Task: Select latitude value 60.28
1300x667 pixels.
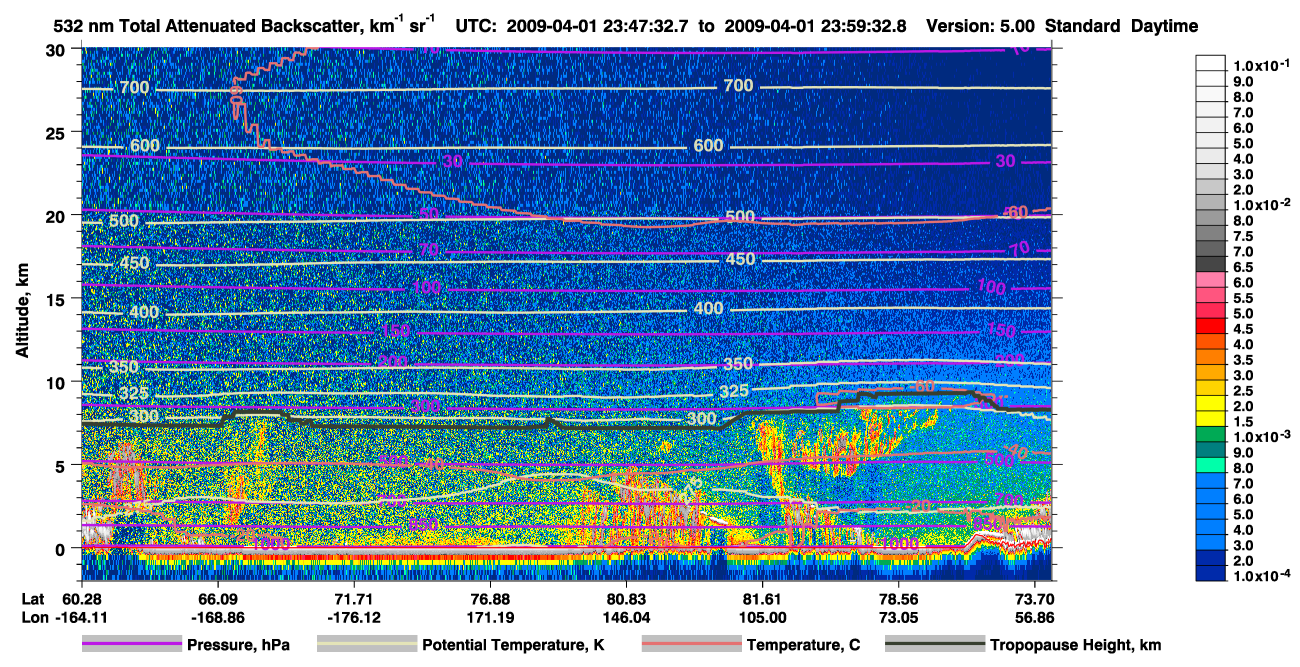Action: coord(80,598)
